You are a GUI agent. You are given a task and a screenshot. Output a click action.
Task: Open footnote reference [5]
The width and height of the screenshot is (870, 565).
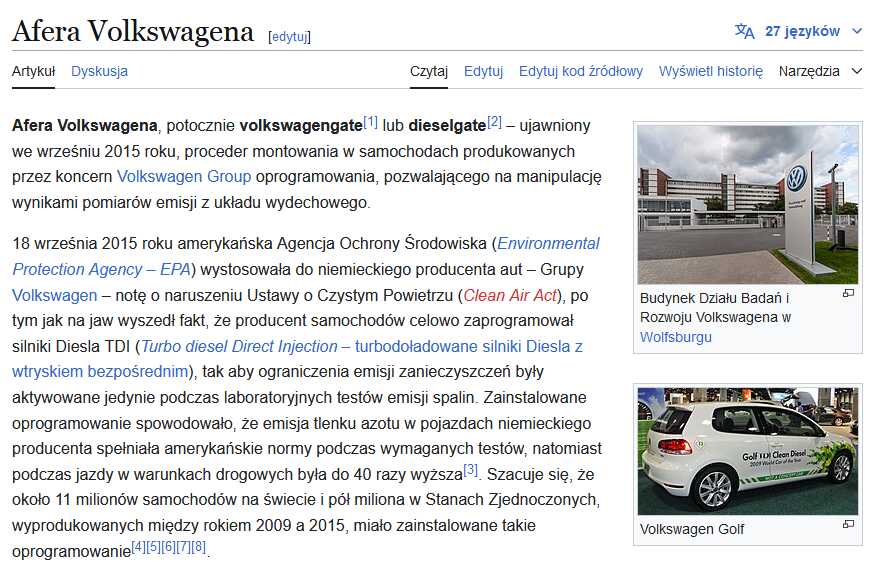[154, 547]
